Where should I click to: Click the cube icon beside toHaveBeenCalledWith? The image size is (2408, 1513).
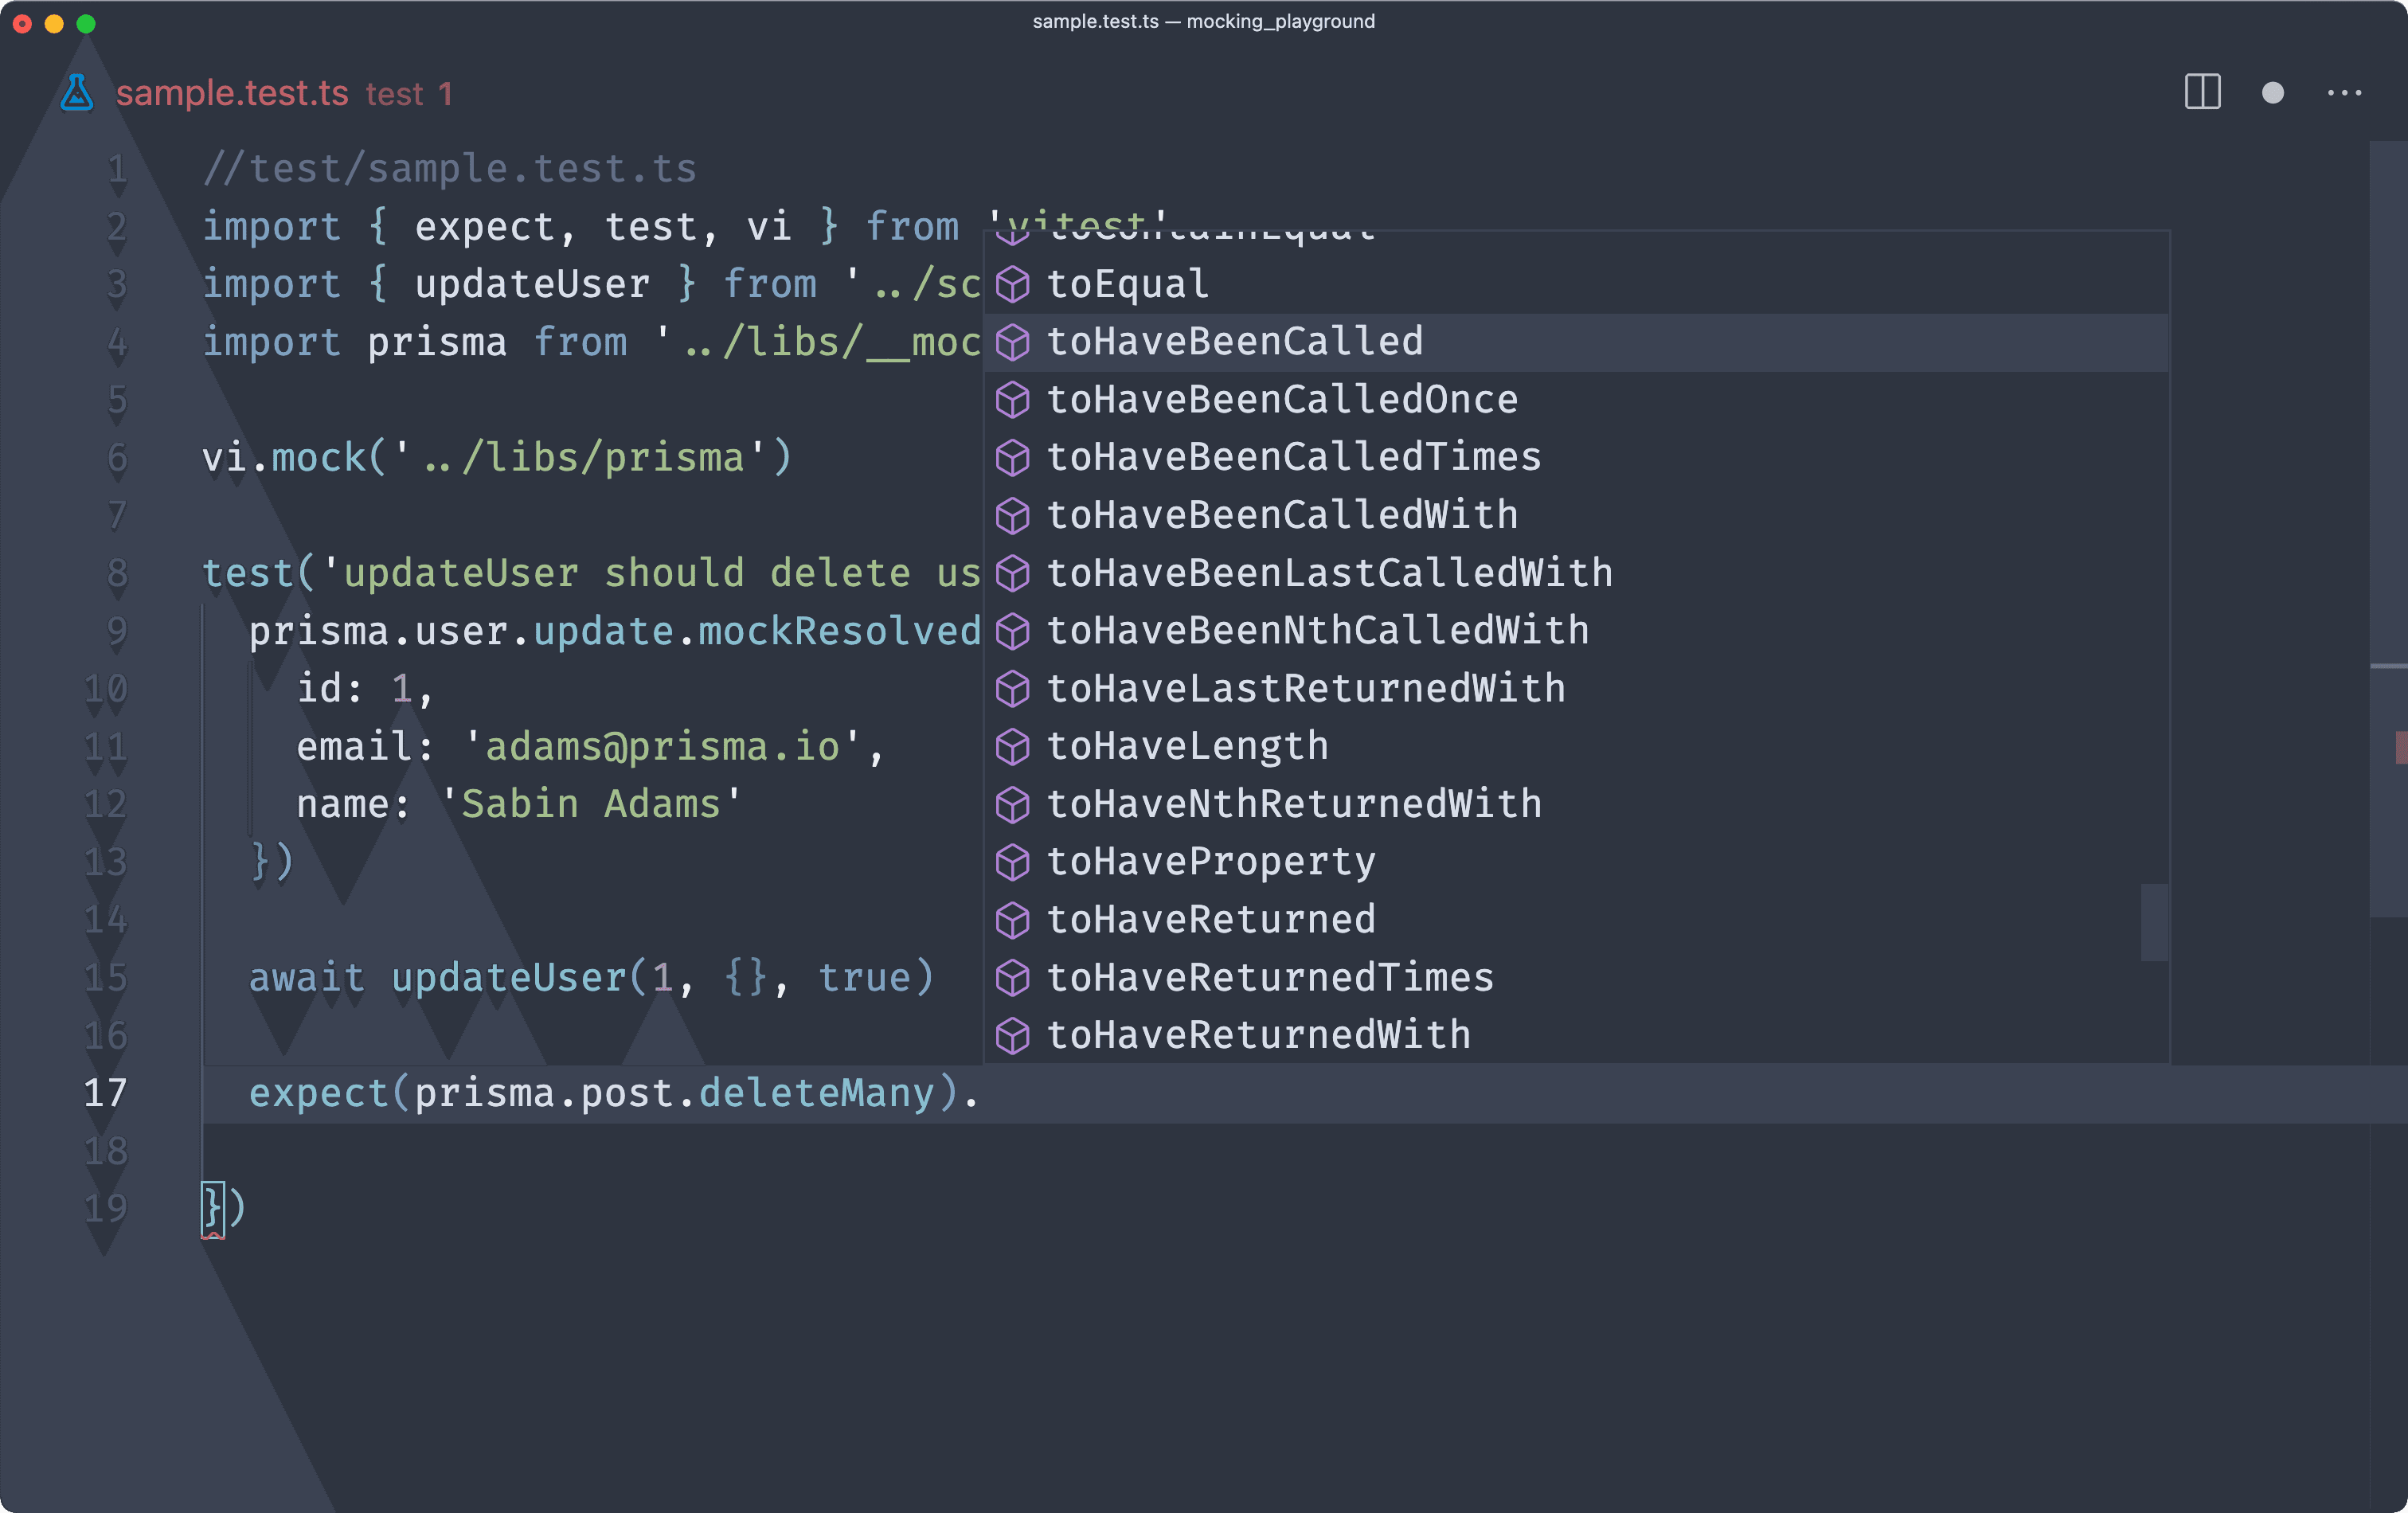(1013, 515)
